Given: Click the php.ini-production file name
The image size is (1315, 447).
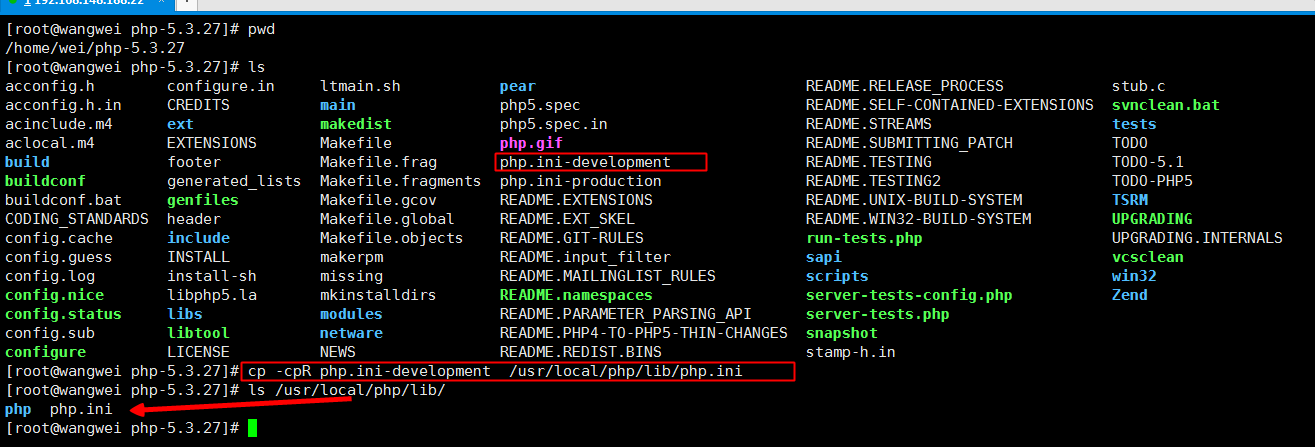Looking at the screenshot, I should [581, 181].
